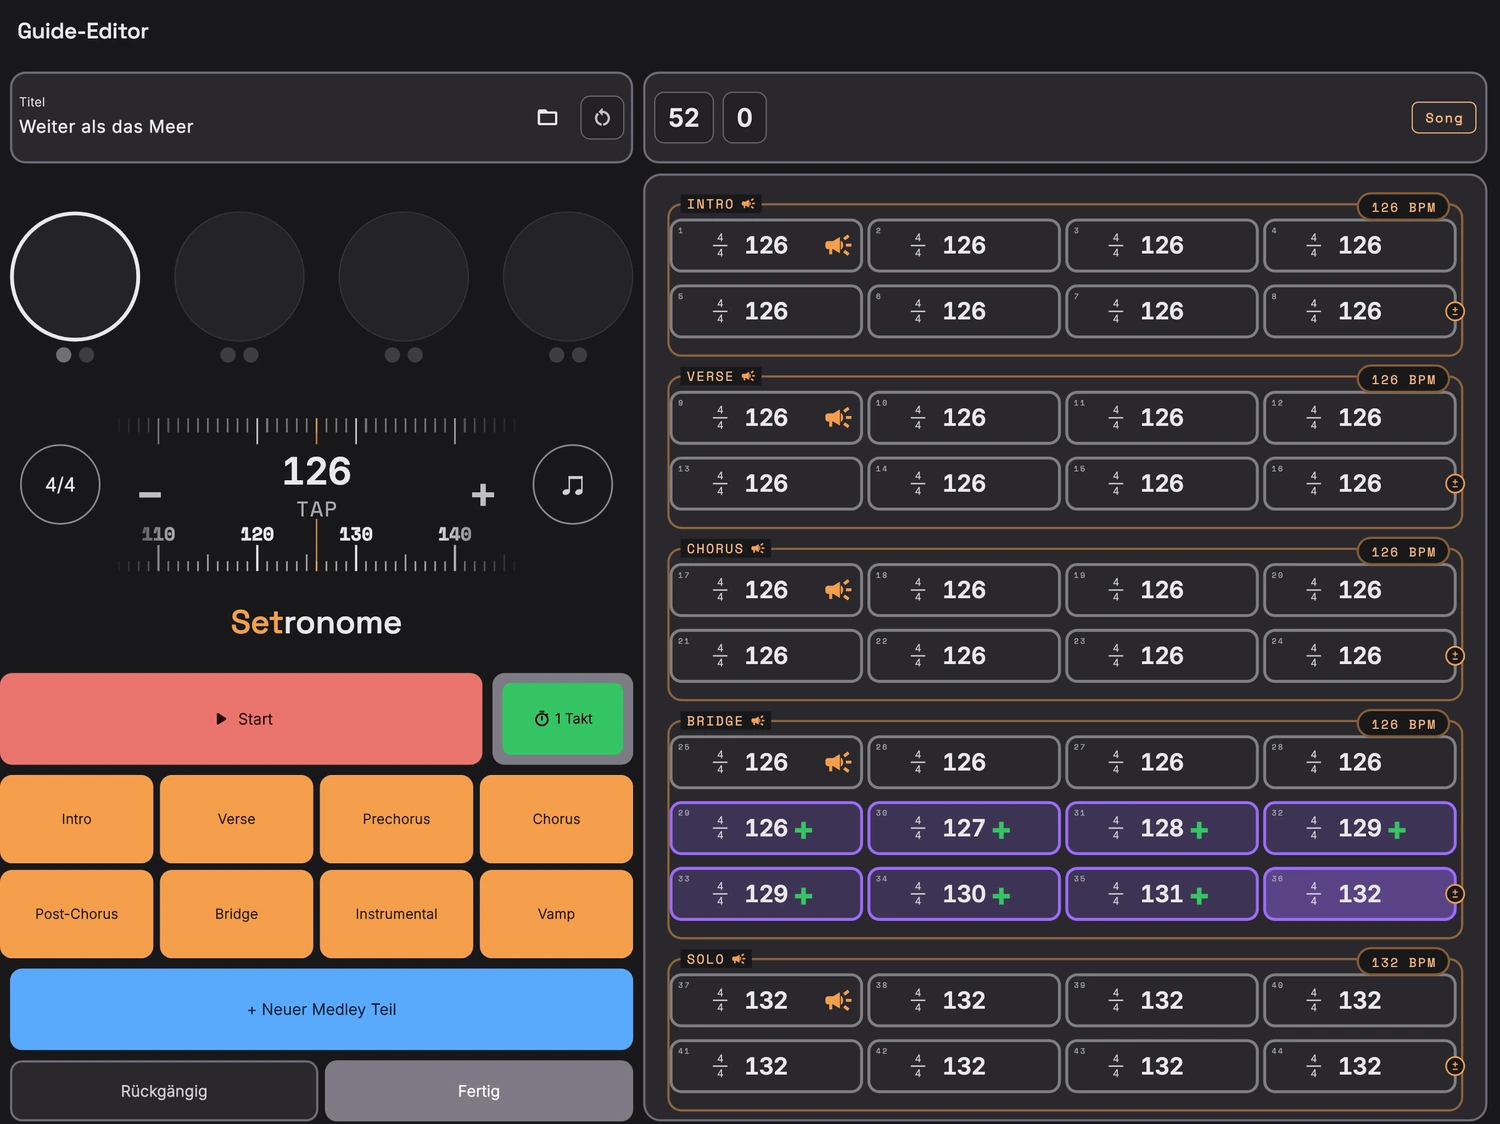
Task: Click the reset icon next to the title
Action: click(602, 118)
